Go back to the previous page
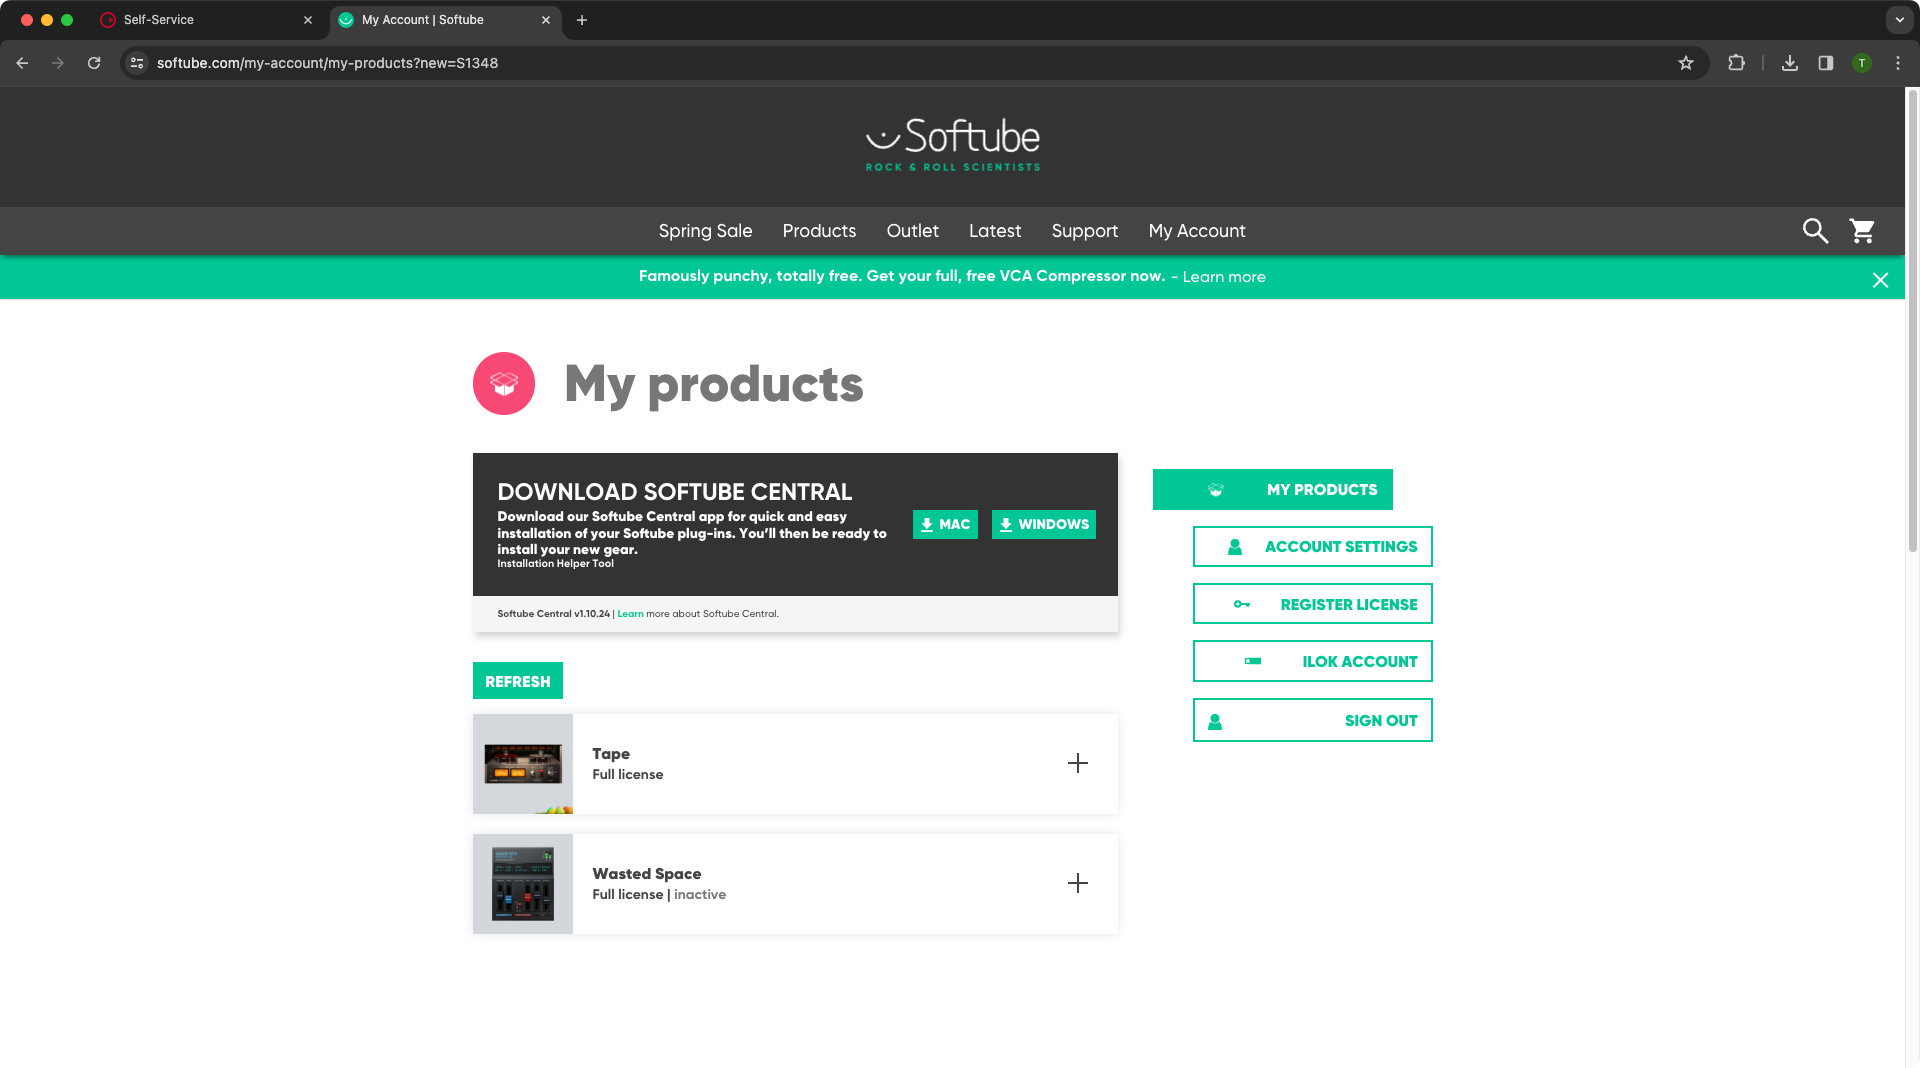The width and height of the screenshot is (1920, 1068). click(22, 63)
